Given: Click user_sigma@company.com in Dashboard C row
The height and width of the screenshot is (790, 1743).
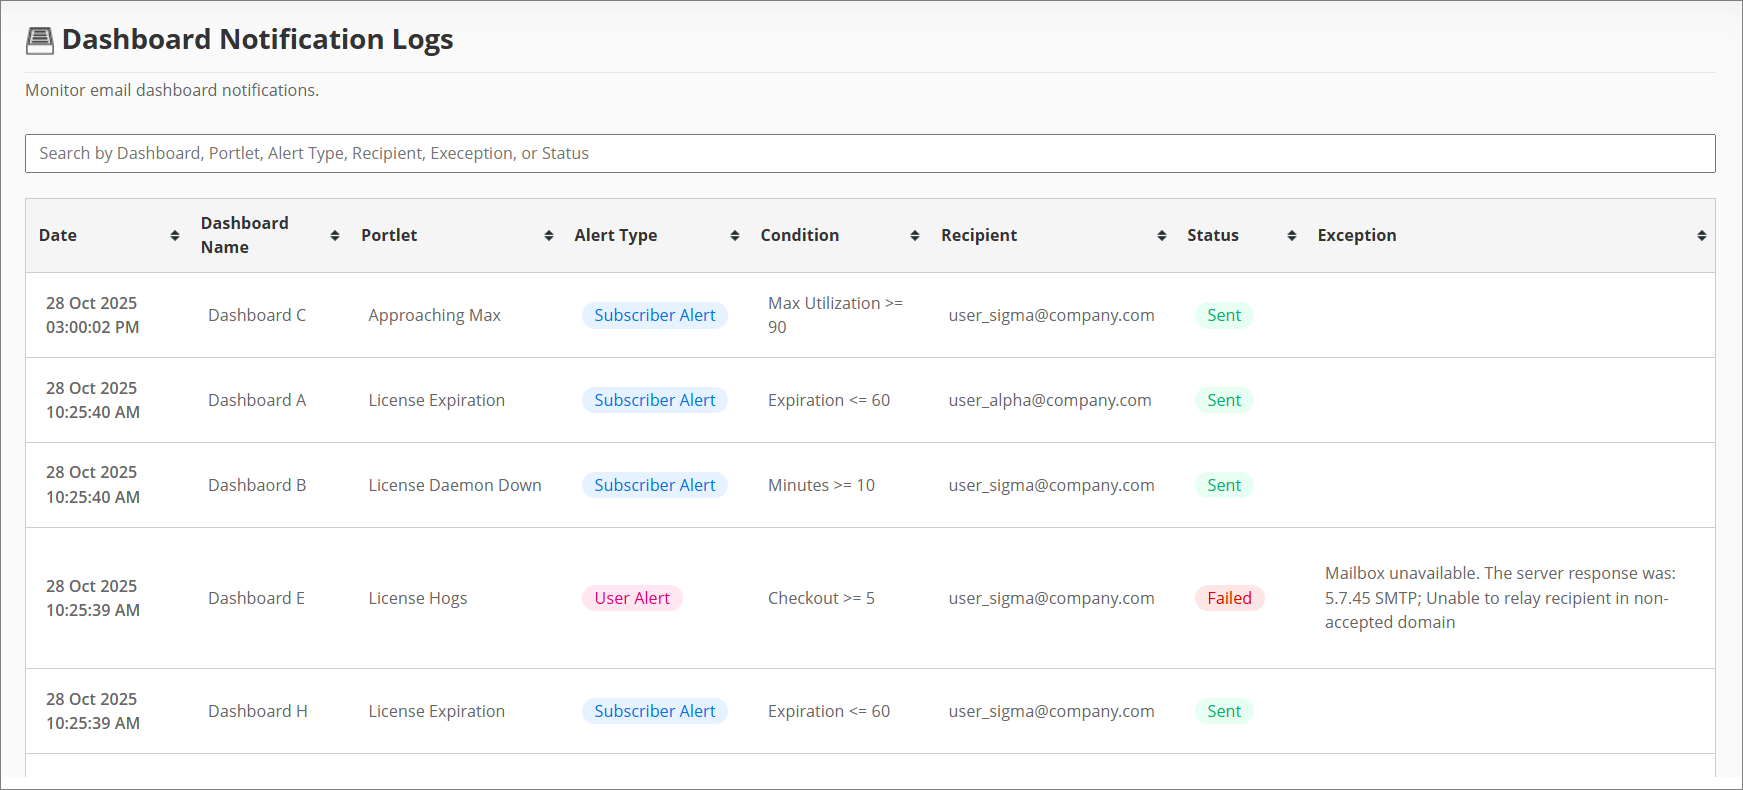Looking at the screenshot, I should click(1051, 315).
